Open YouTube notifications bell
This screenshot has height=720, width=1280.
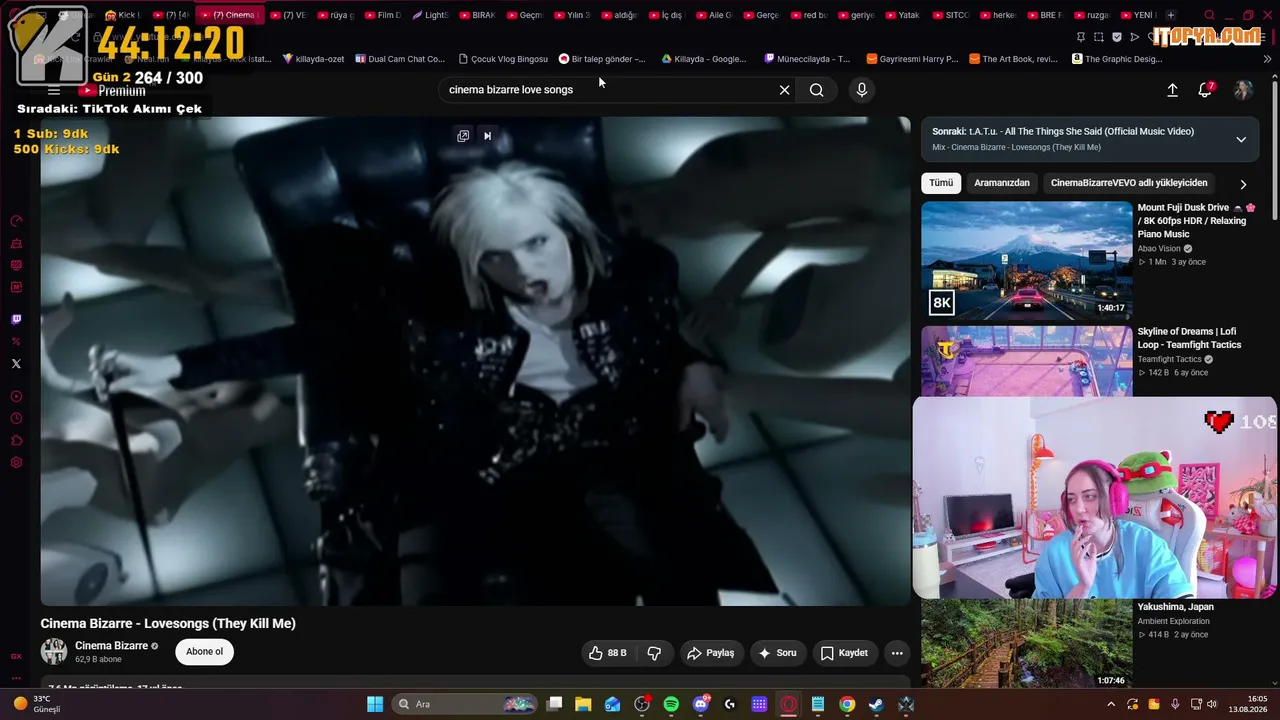point(1206,89)
